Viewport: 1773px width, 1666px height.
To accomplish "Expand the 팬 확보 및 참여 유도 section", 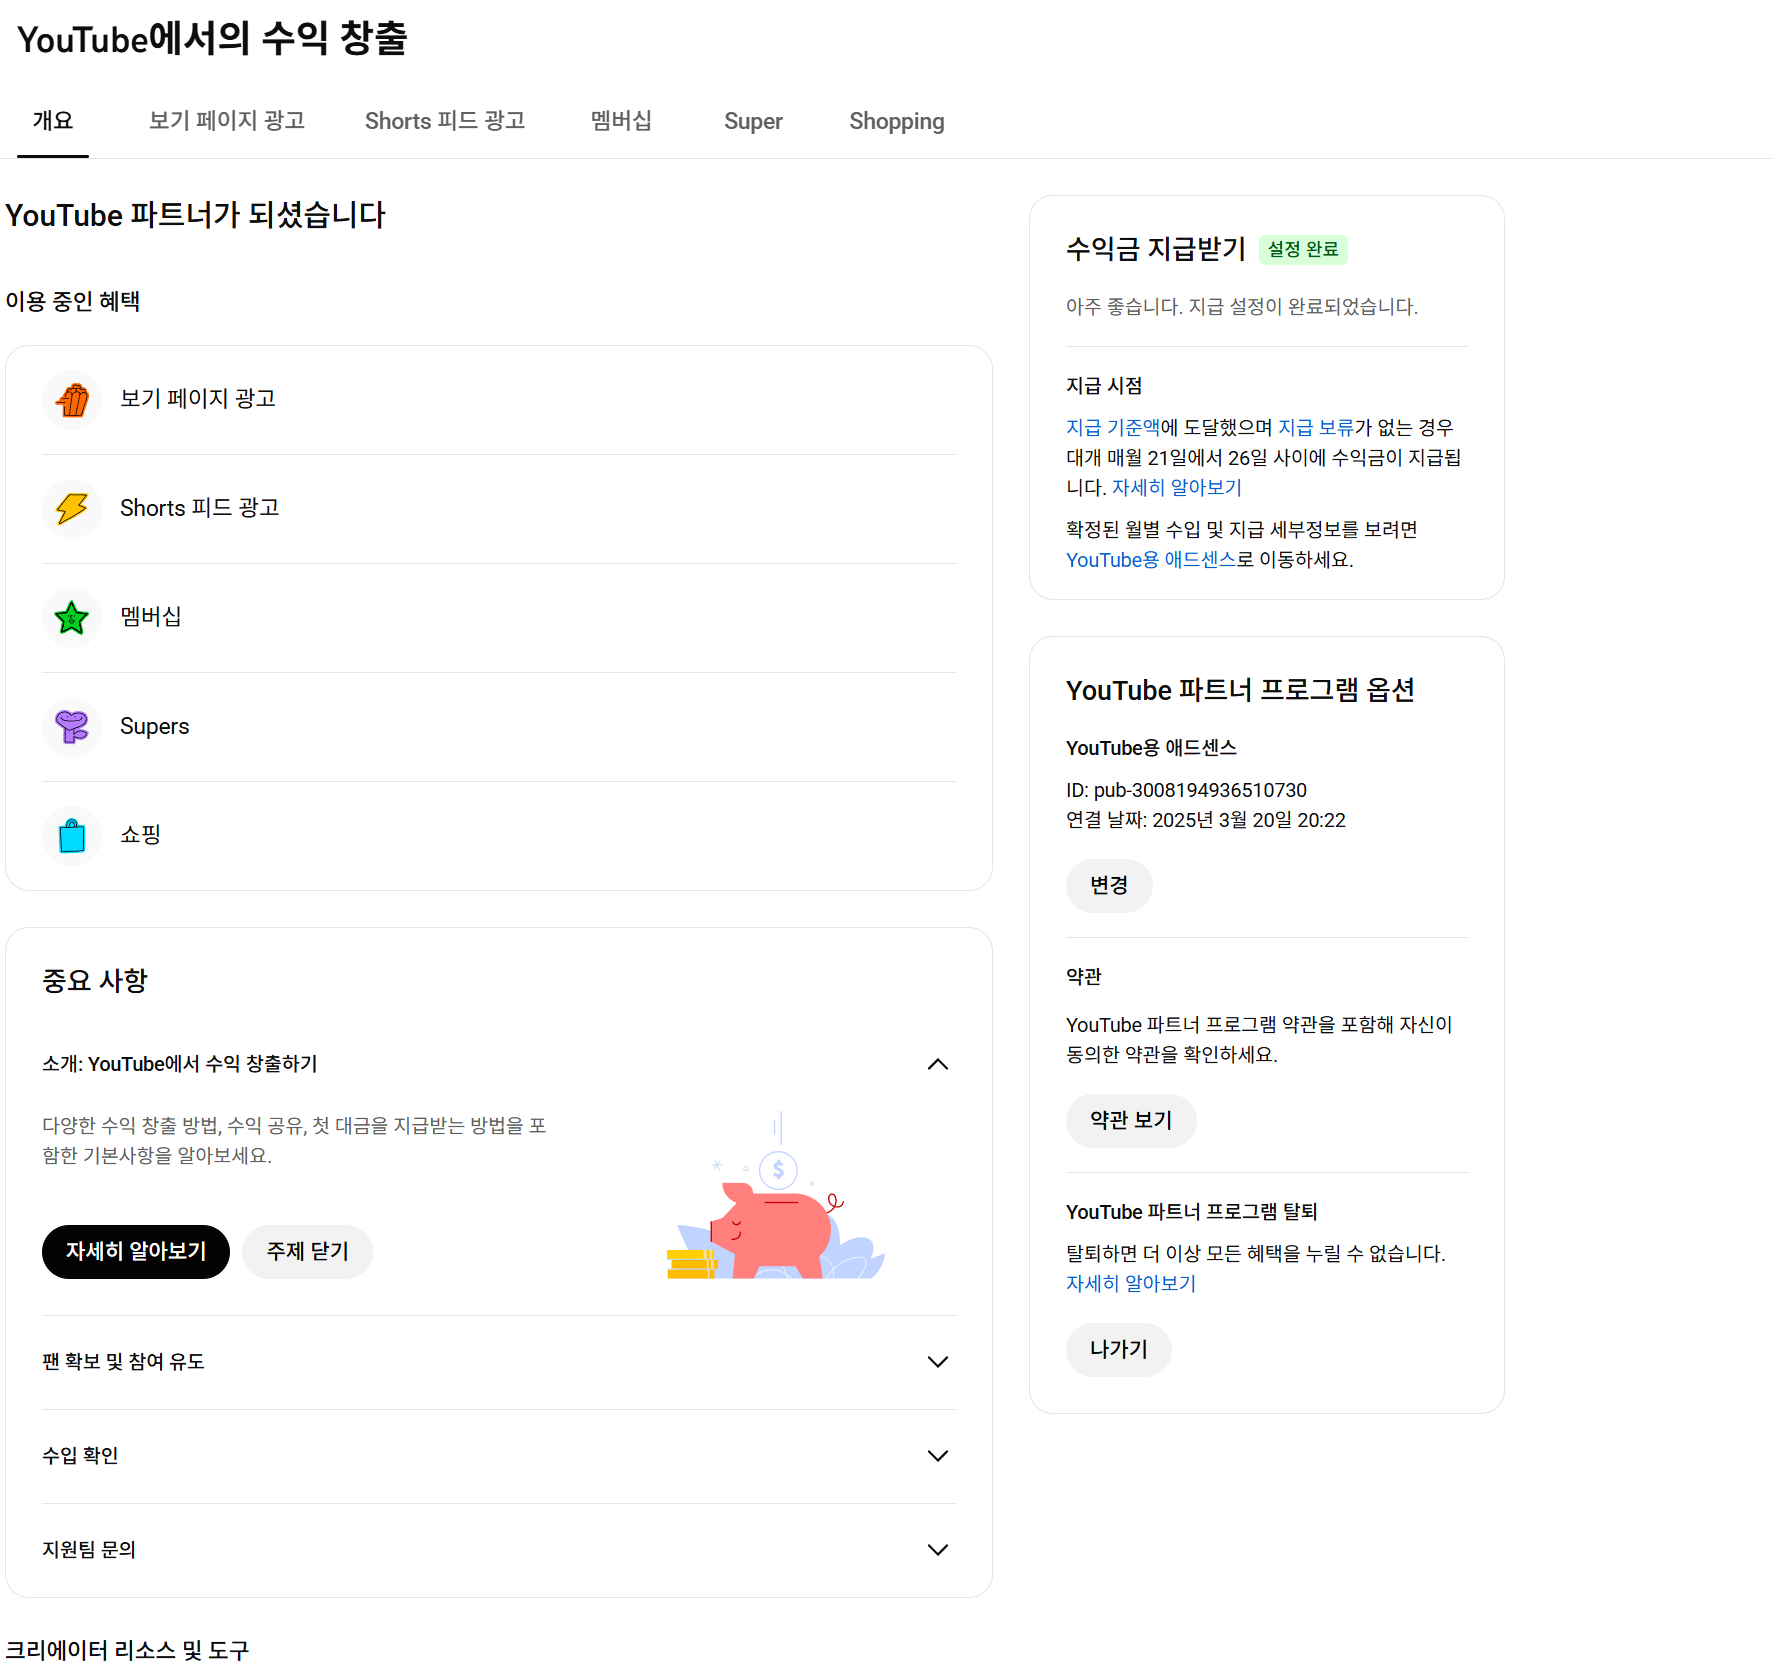I will (x=937, y=1362).
